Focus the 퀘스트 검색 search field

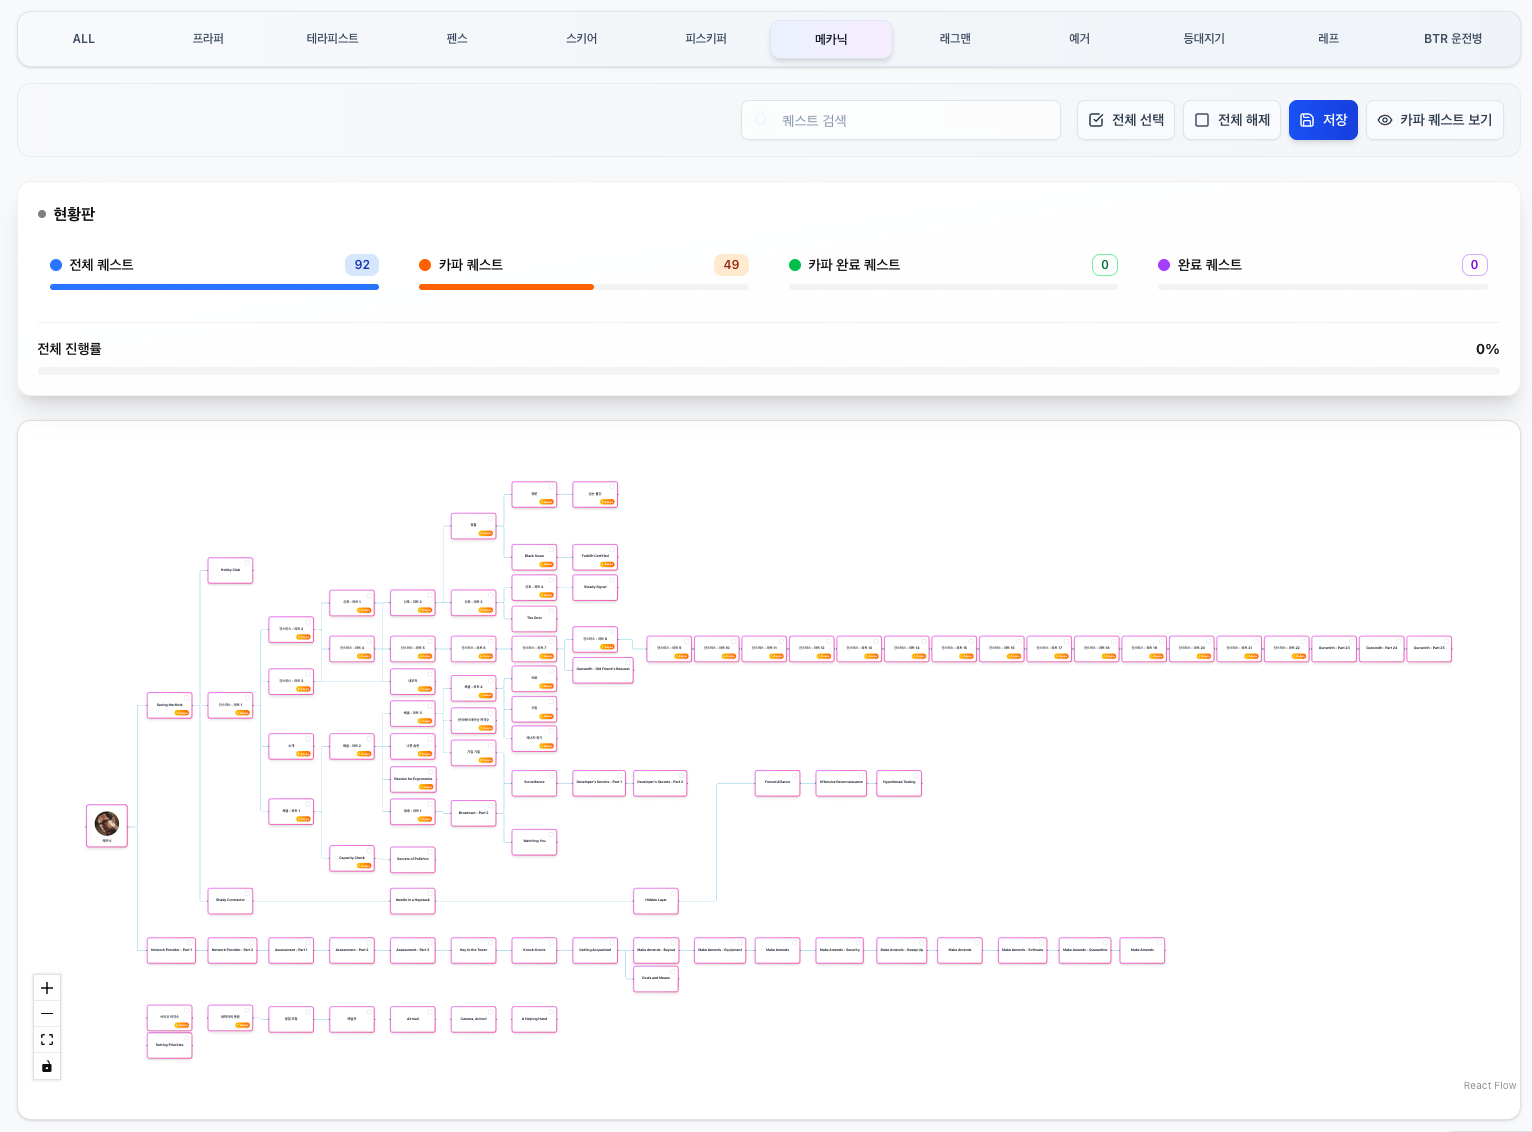[901, 120]
